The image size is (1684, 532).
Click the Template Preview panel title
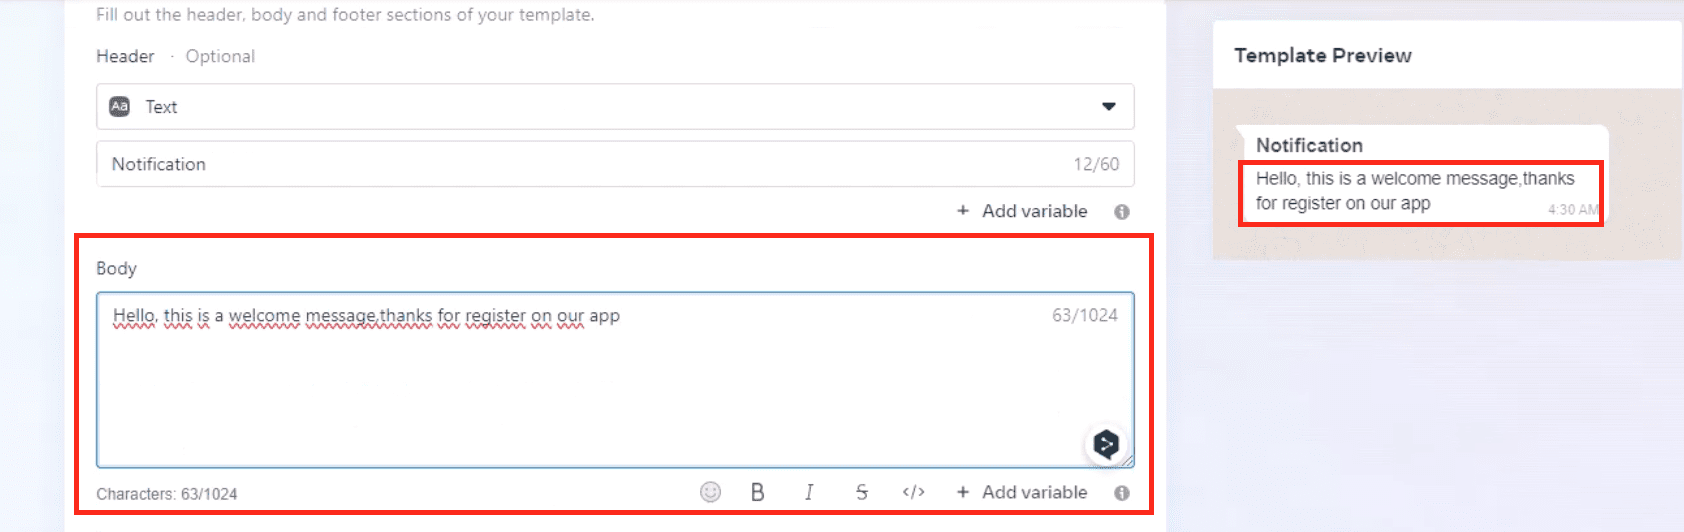click(x=1322, y=56)
